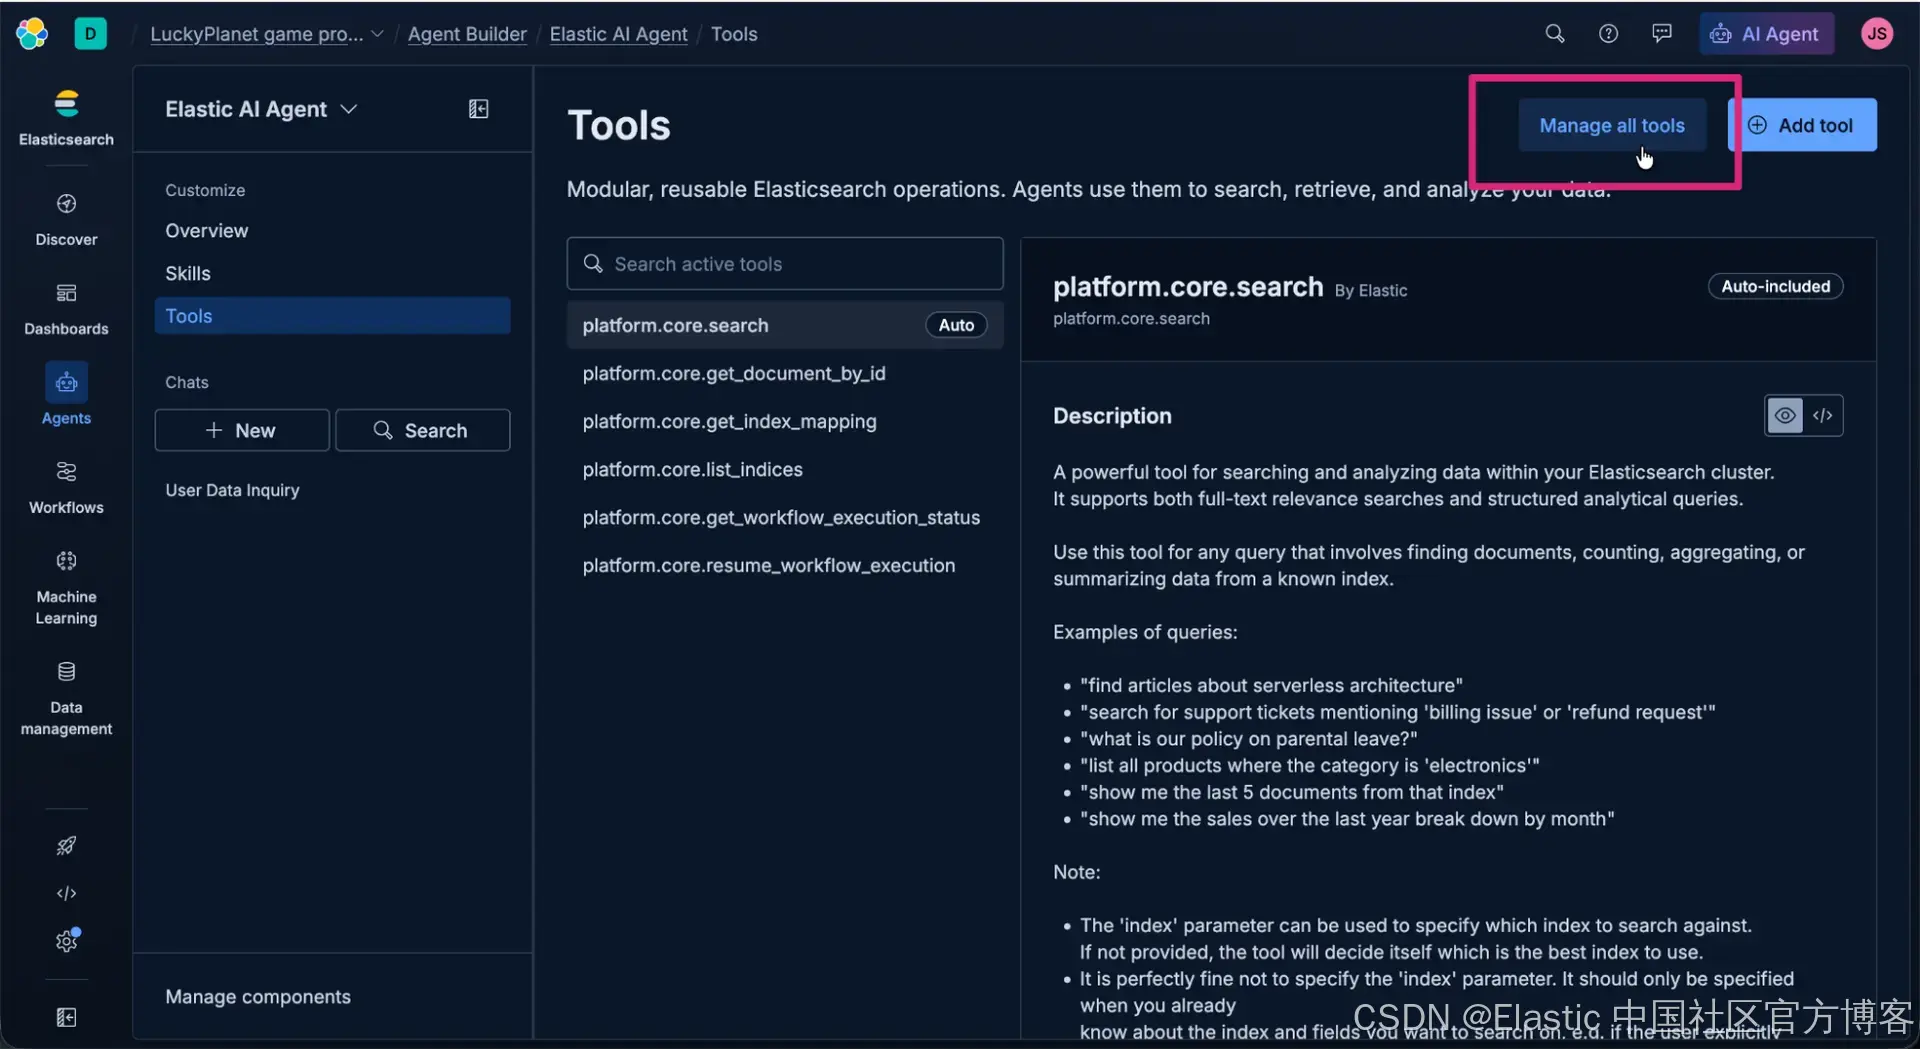This screenshot has width=1920, height=1050.
Task: Go to Elastic AI Agent breadcrumb
Action: click(619, 34)
